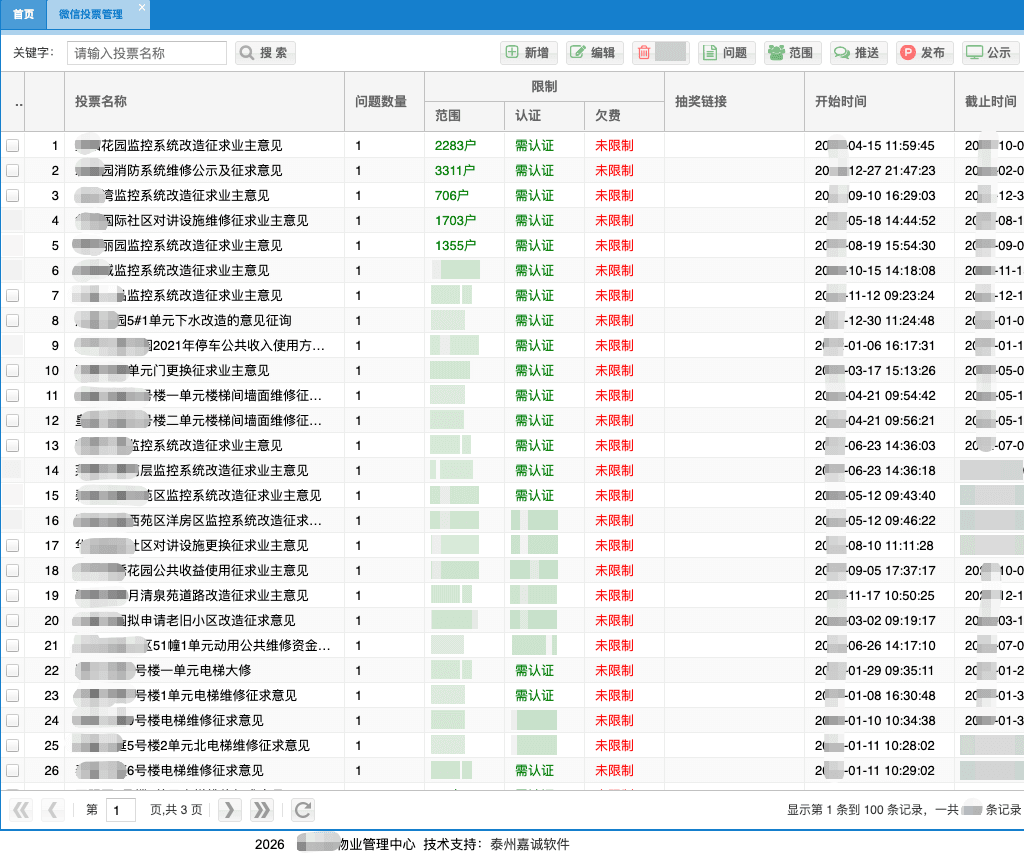Image resolution: width=1024 pixels, height=854 pixels.
Task: Click the 2283户 scope value
Action: 455,146
